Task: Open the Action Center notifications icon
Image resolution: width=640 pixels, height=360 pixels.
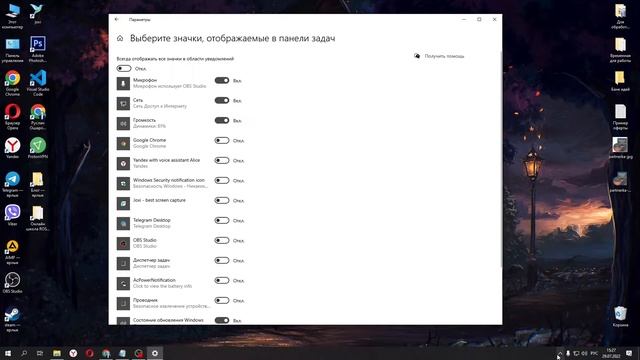Action: click(x=629, y=353)
